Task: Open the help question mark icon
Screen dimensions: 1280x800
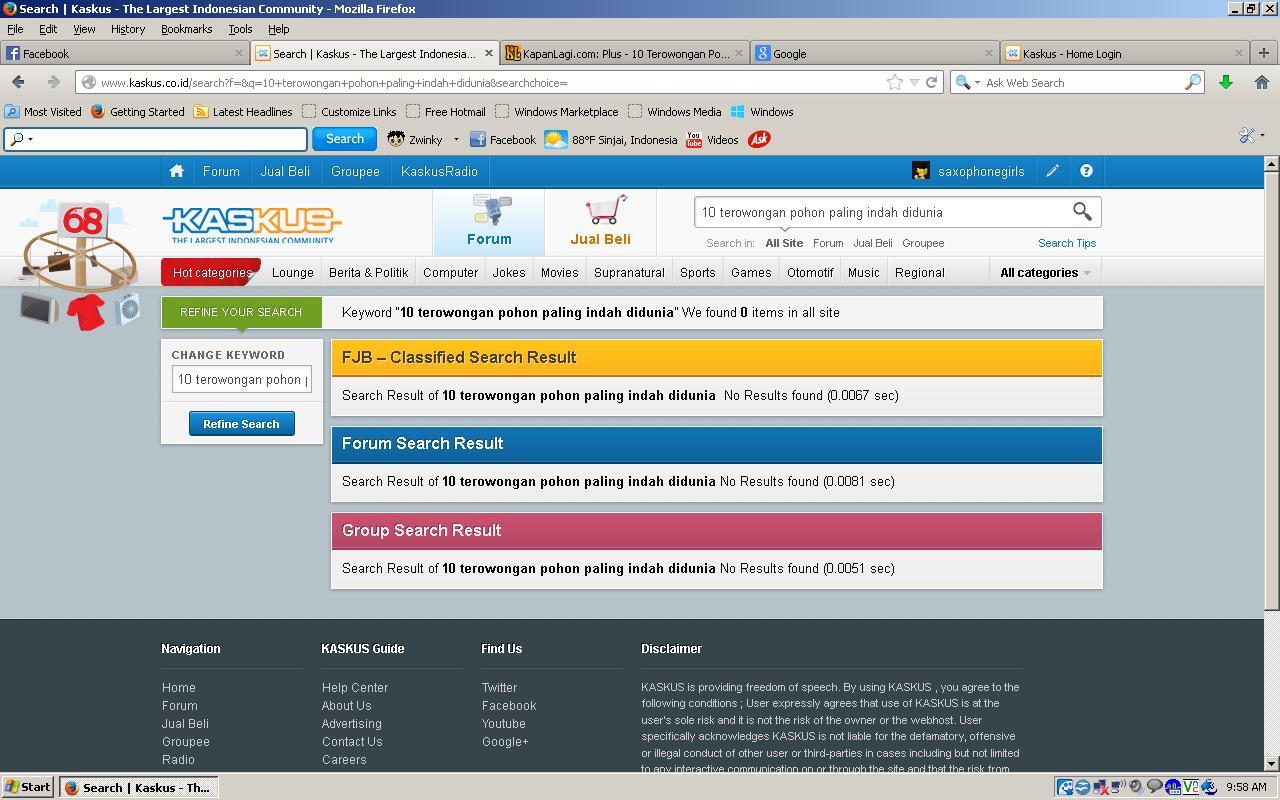Action: point(1086,171)
